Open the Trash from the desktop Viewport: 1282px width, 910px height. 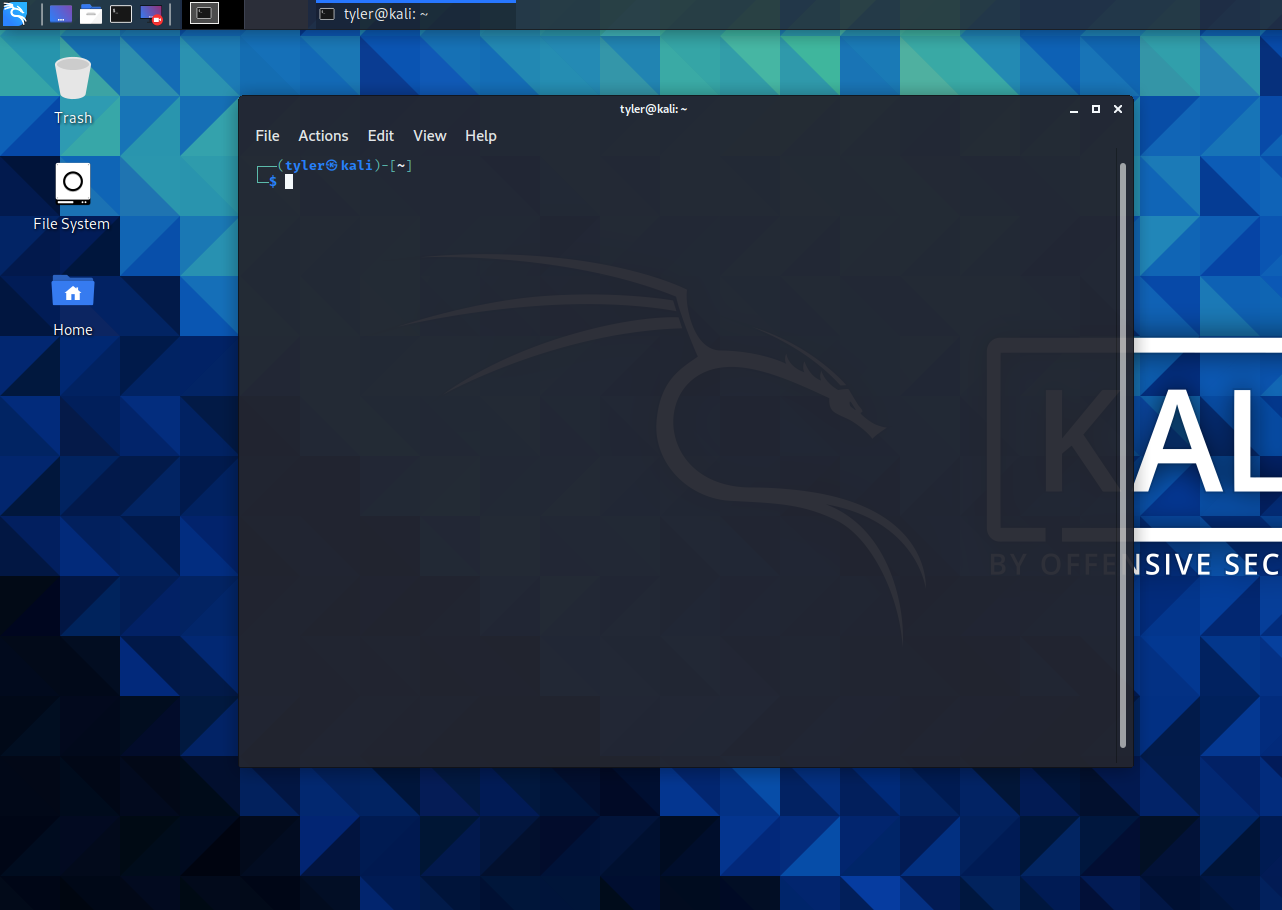(72, 90)
